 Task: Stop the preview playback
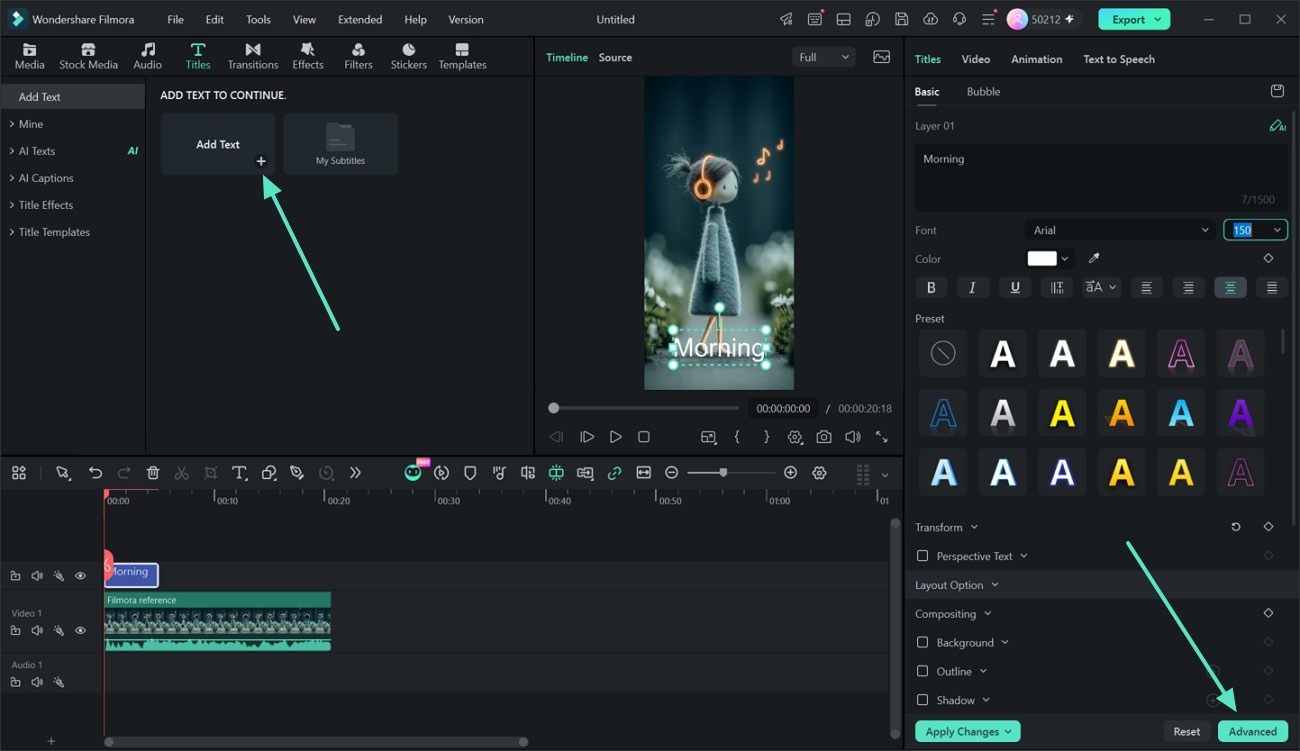point(644,437)
